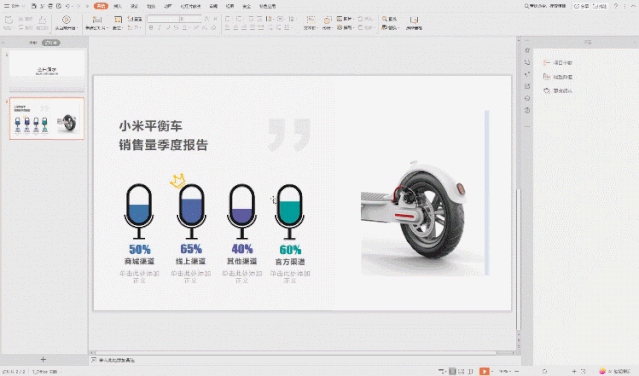Screen dimensions: 639x376
Task: Open the Slide Show ribbon tab
Action: coord(190,6)
